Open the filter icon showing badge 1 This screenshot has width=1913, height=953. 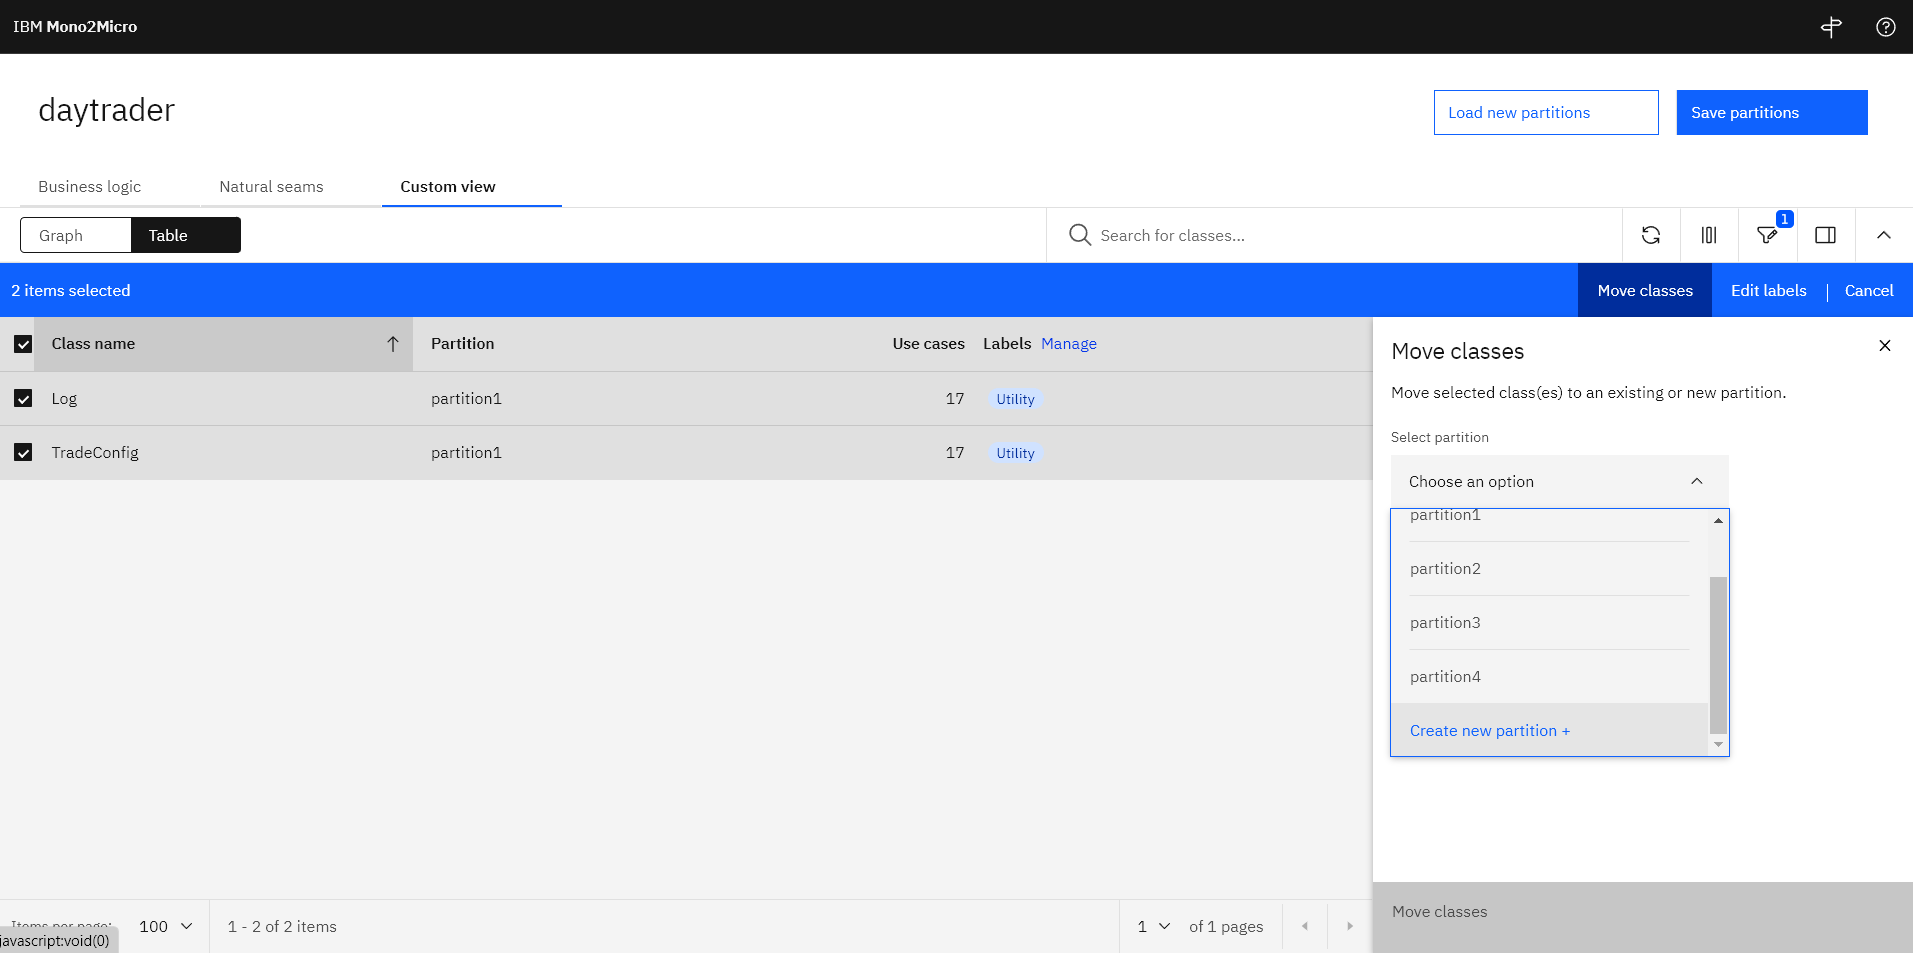(x=1766, y=235)
